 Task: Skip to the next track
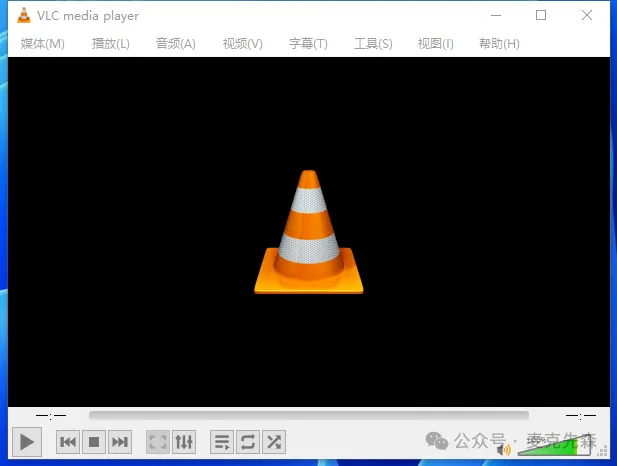click(x=120, y=442)
